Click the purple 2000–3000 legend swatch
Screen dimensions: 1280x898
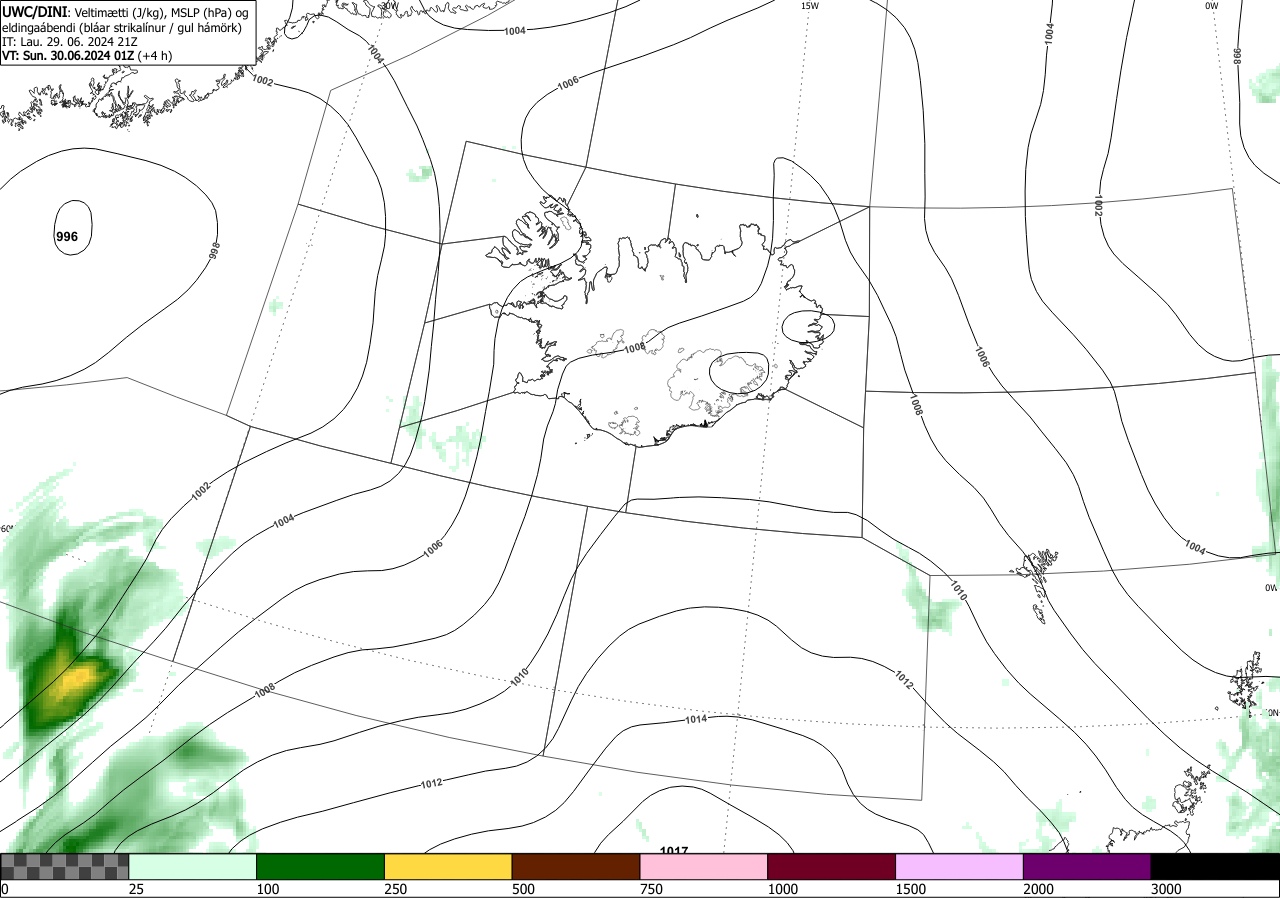[1087, 866]
